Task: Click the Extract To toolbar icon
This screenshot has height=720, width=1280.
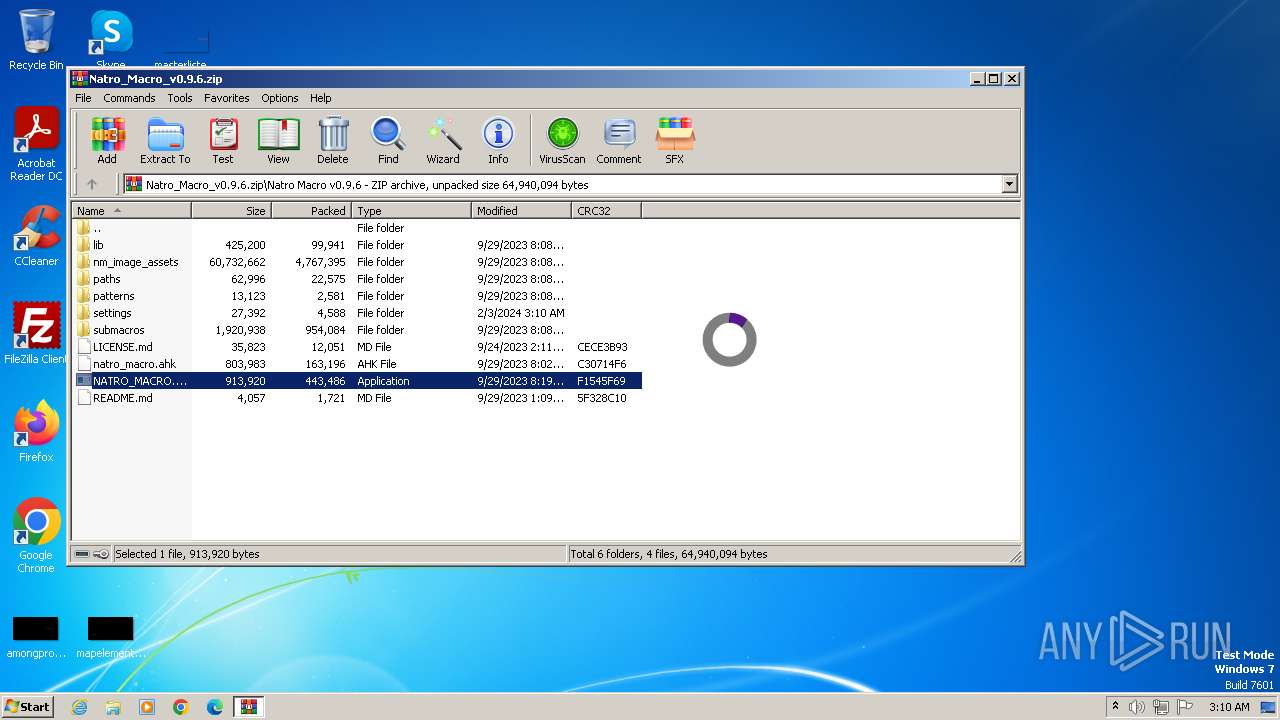Action: 165,141
